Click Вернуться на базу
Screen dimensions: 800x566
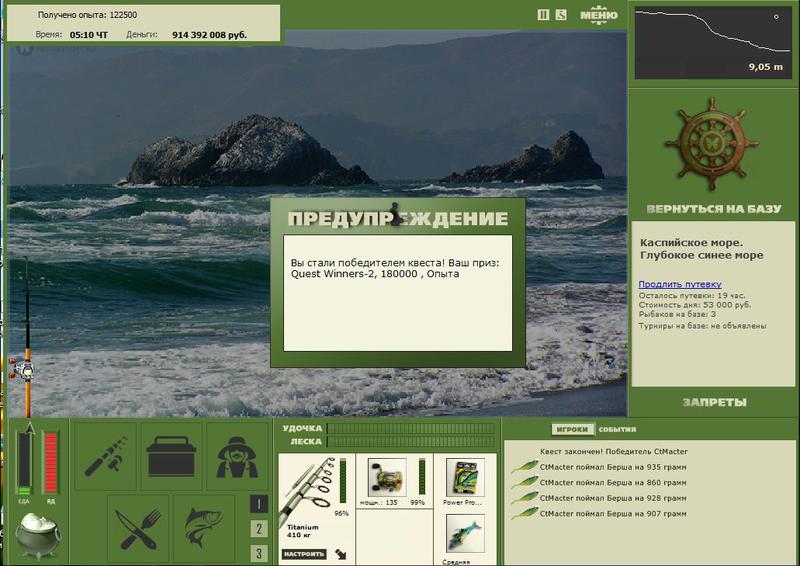pos(714,209)
